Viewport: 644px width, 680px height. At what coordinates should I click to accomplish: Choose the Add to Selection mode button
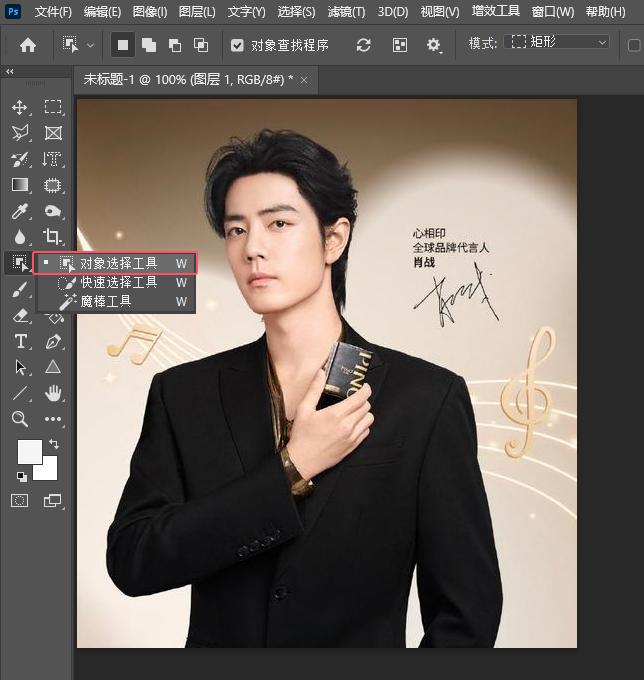click(149, 45)
